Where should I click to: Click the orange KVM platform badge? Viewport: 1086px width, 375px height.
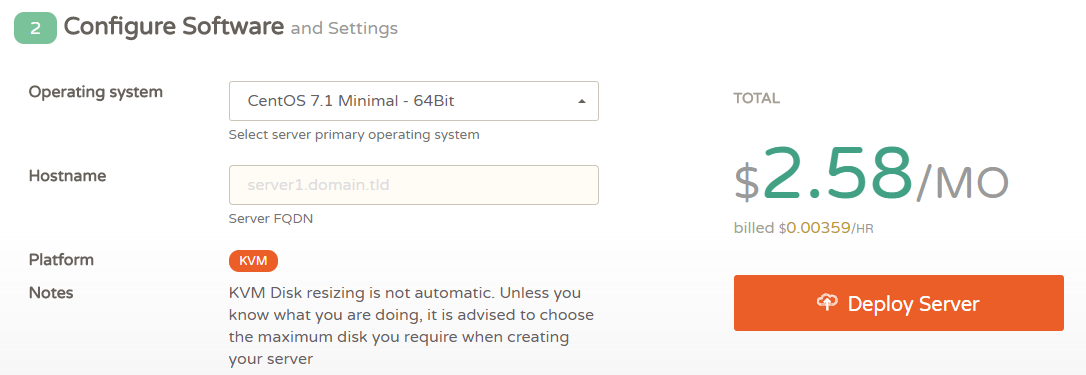tap(253, 261)
